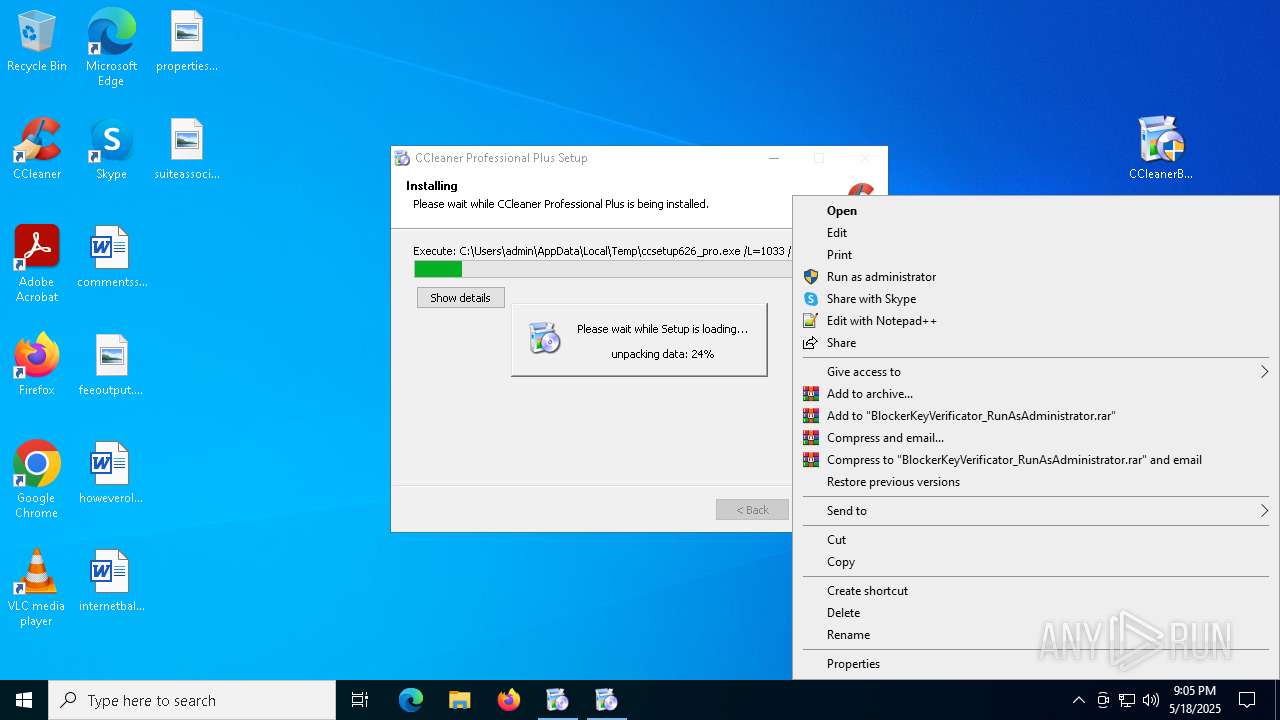Show hidden system tray icons
This screenshot has height=720, width=1280.
click(x=1078, y=700)
